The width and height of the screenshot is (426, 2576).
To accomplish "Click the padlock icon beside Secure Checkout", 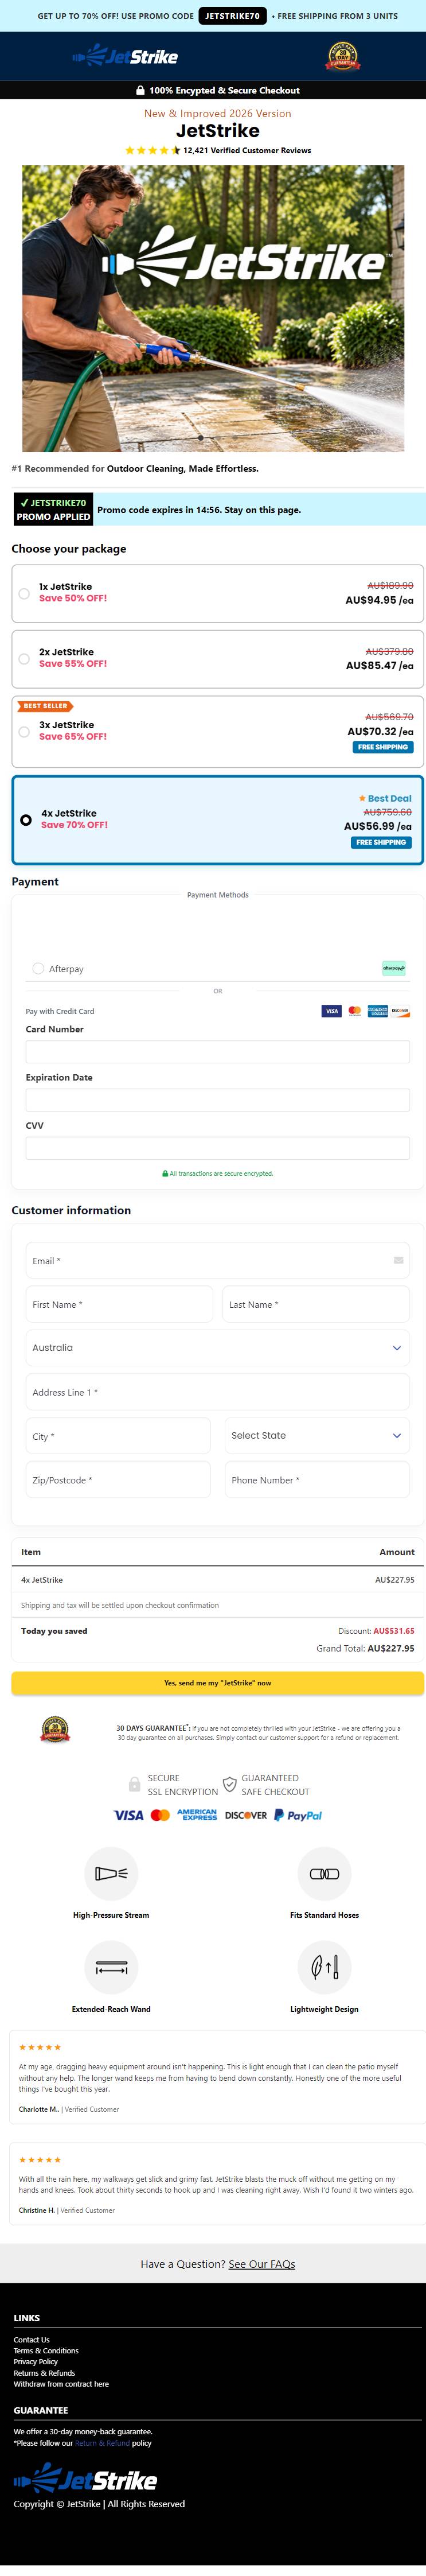I will [x=140, y=90].
